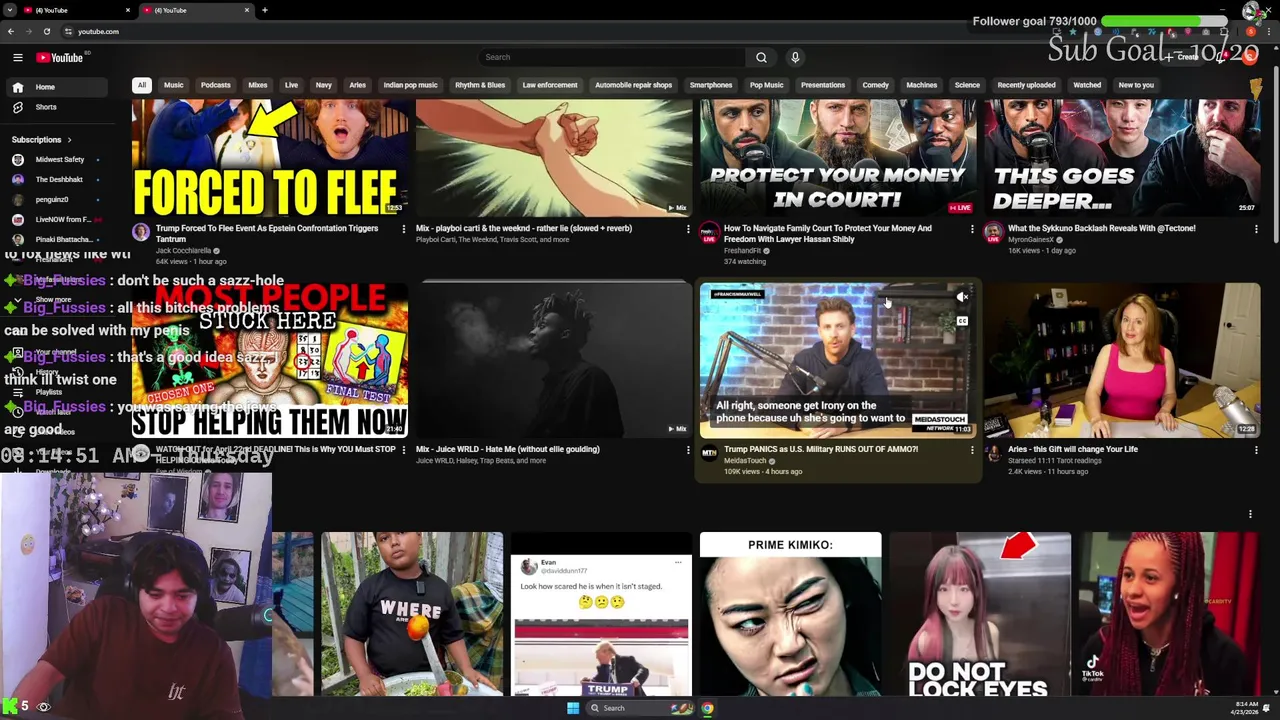Open MyronGainesX channel avatar

[993, 233]
